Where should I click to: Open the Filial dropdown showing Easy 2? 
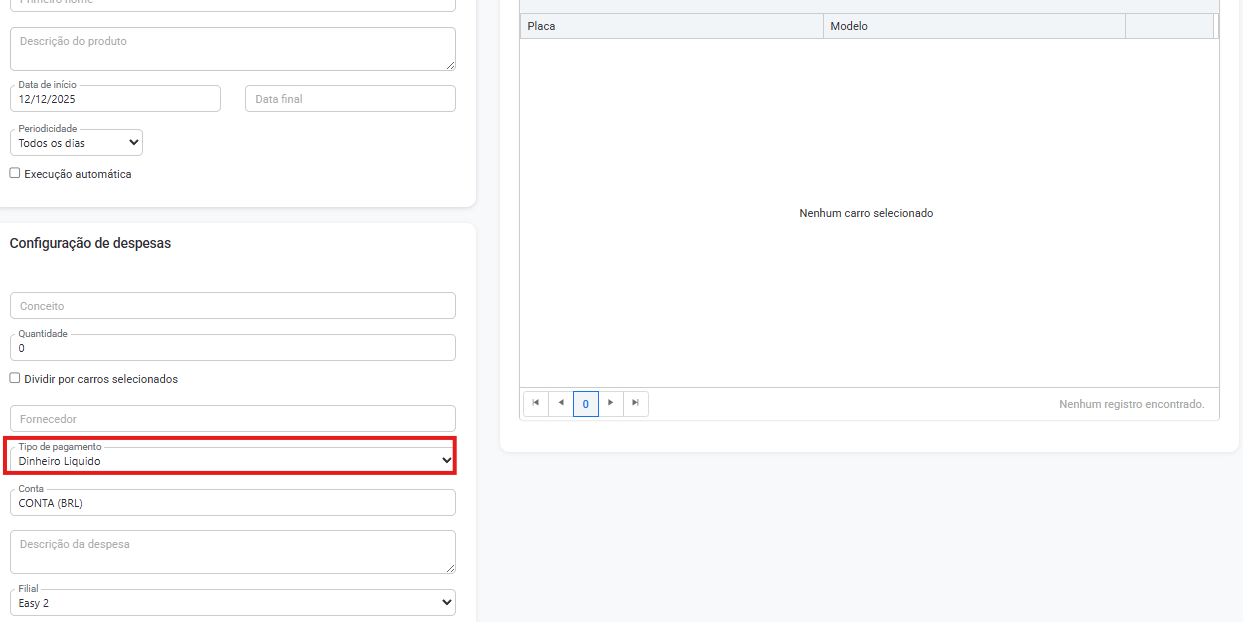pyautogui.click(x=232, y=603)
